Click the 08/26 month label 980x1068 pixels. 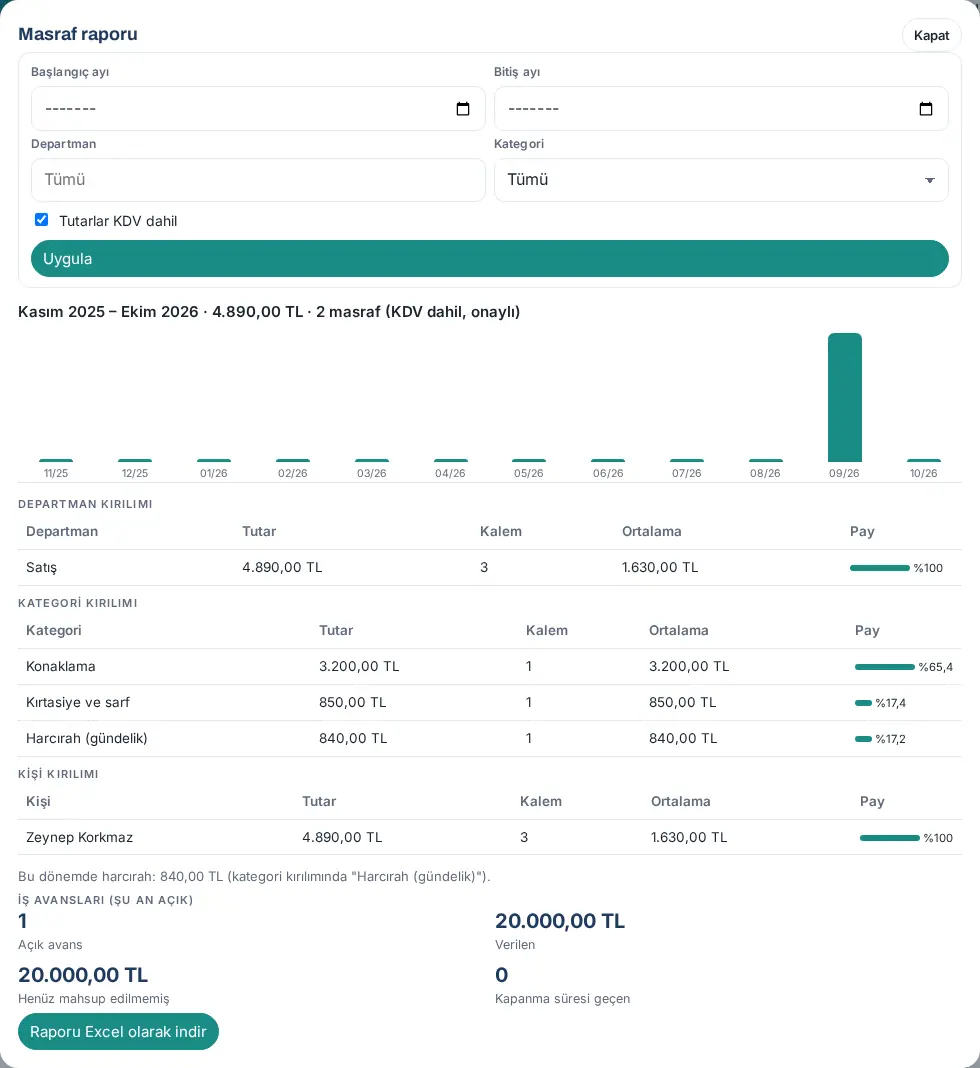[765, 473]
